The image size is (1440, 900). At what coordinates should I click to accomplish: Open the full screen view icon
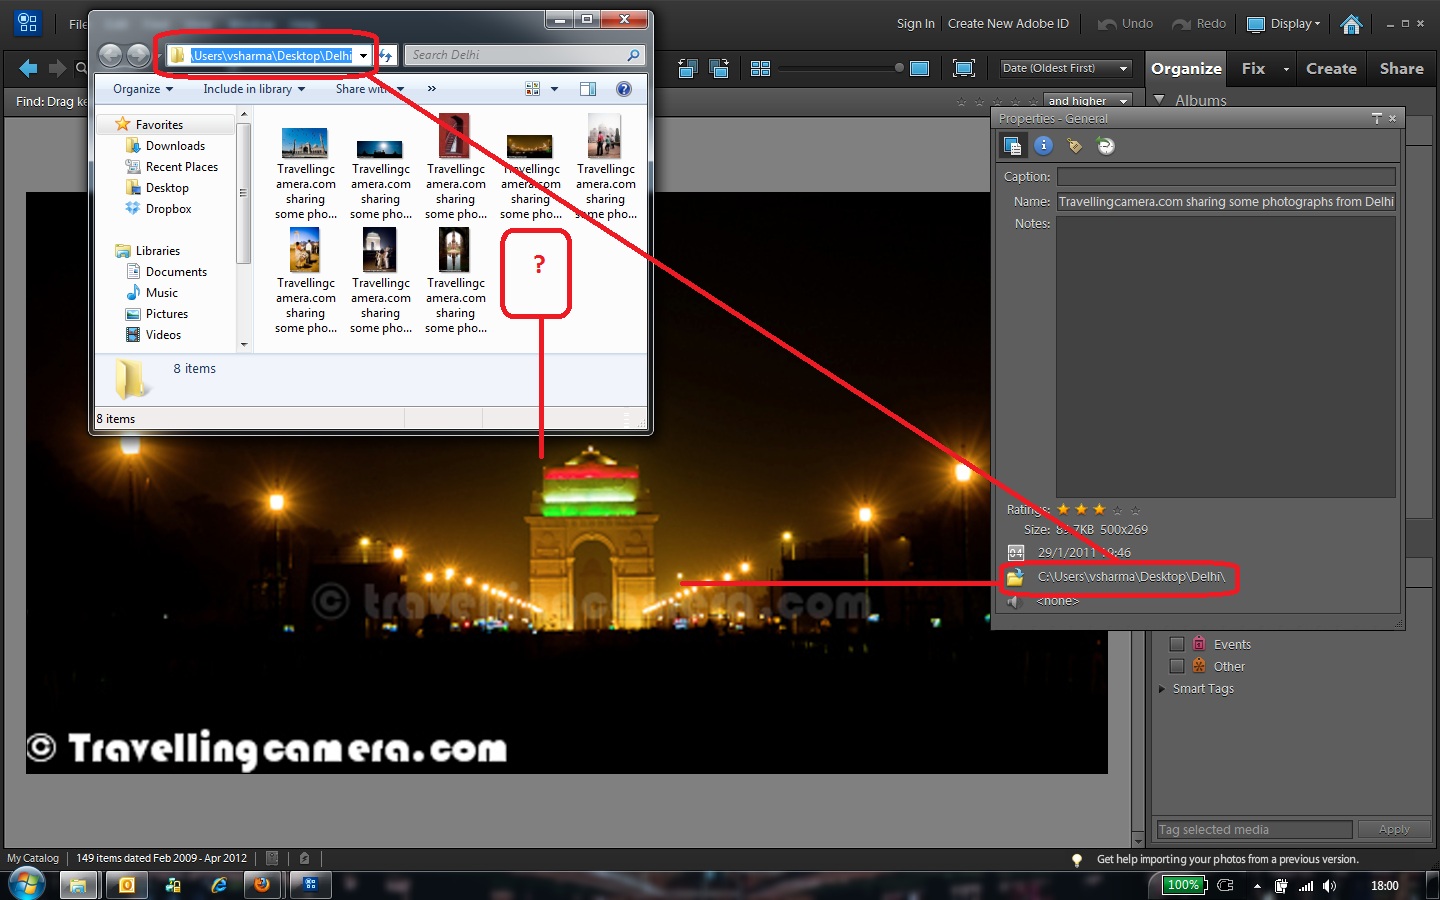963,68
